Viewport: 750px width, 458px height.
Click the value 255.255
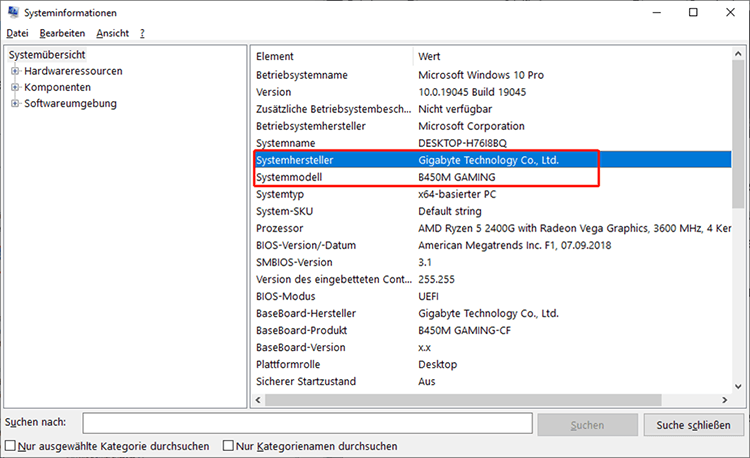[x=436, y=279]
